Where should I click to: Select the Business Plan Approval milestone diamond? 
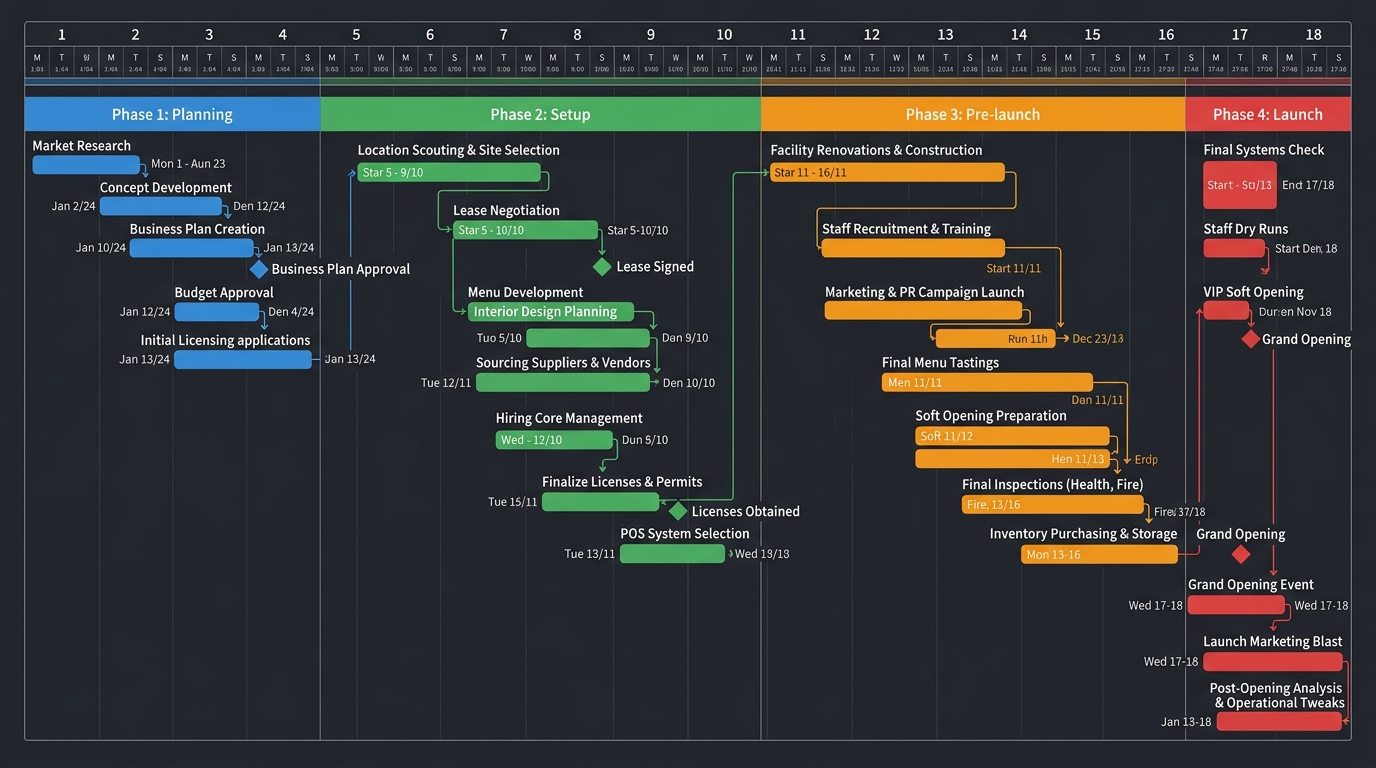pos(258,268)
